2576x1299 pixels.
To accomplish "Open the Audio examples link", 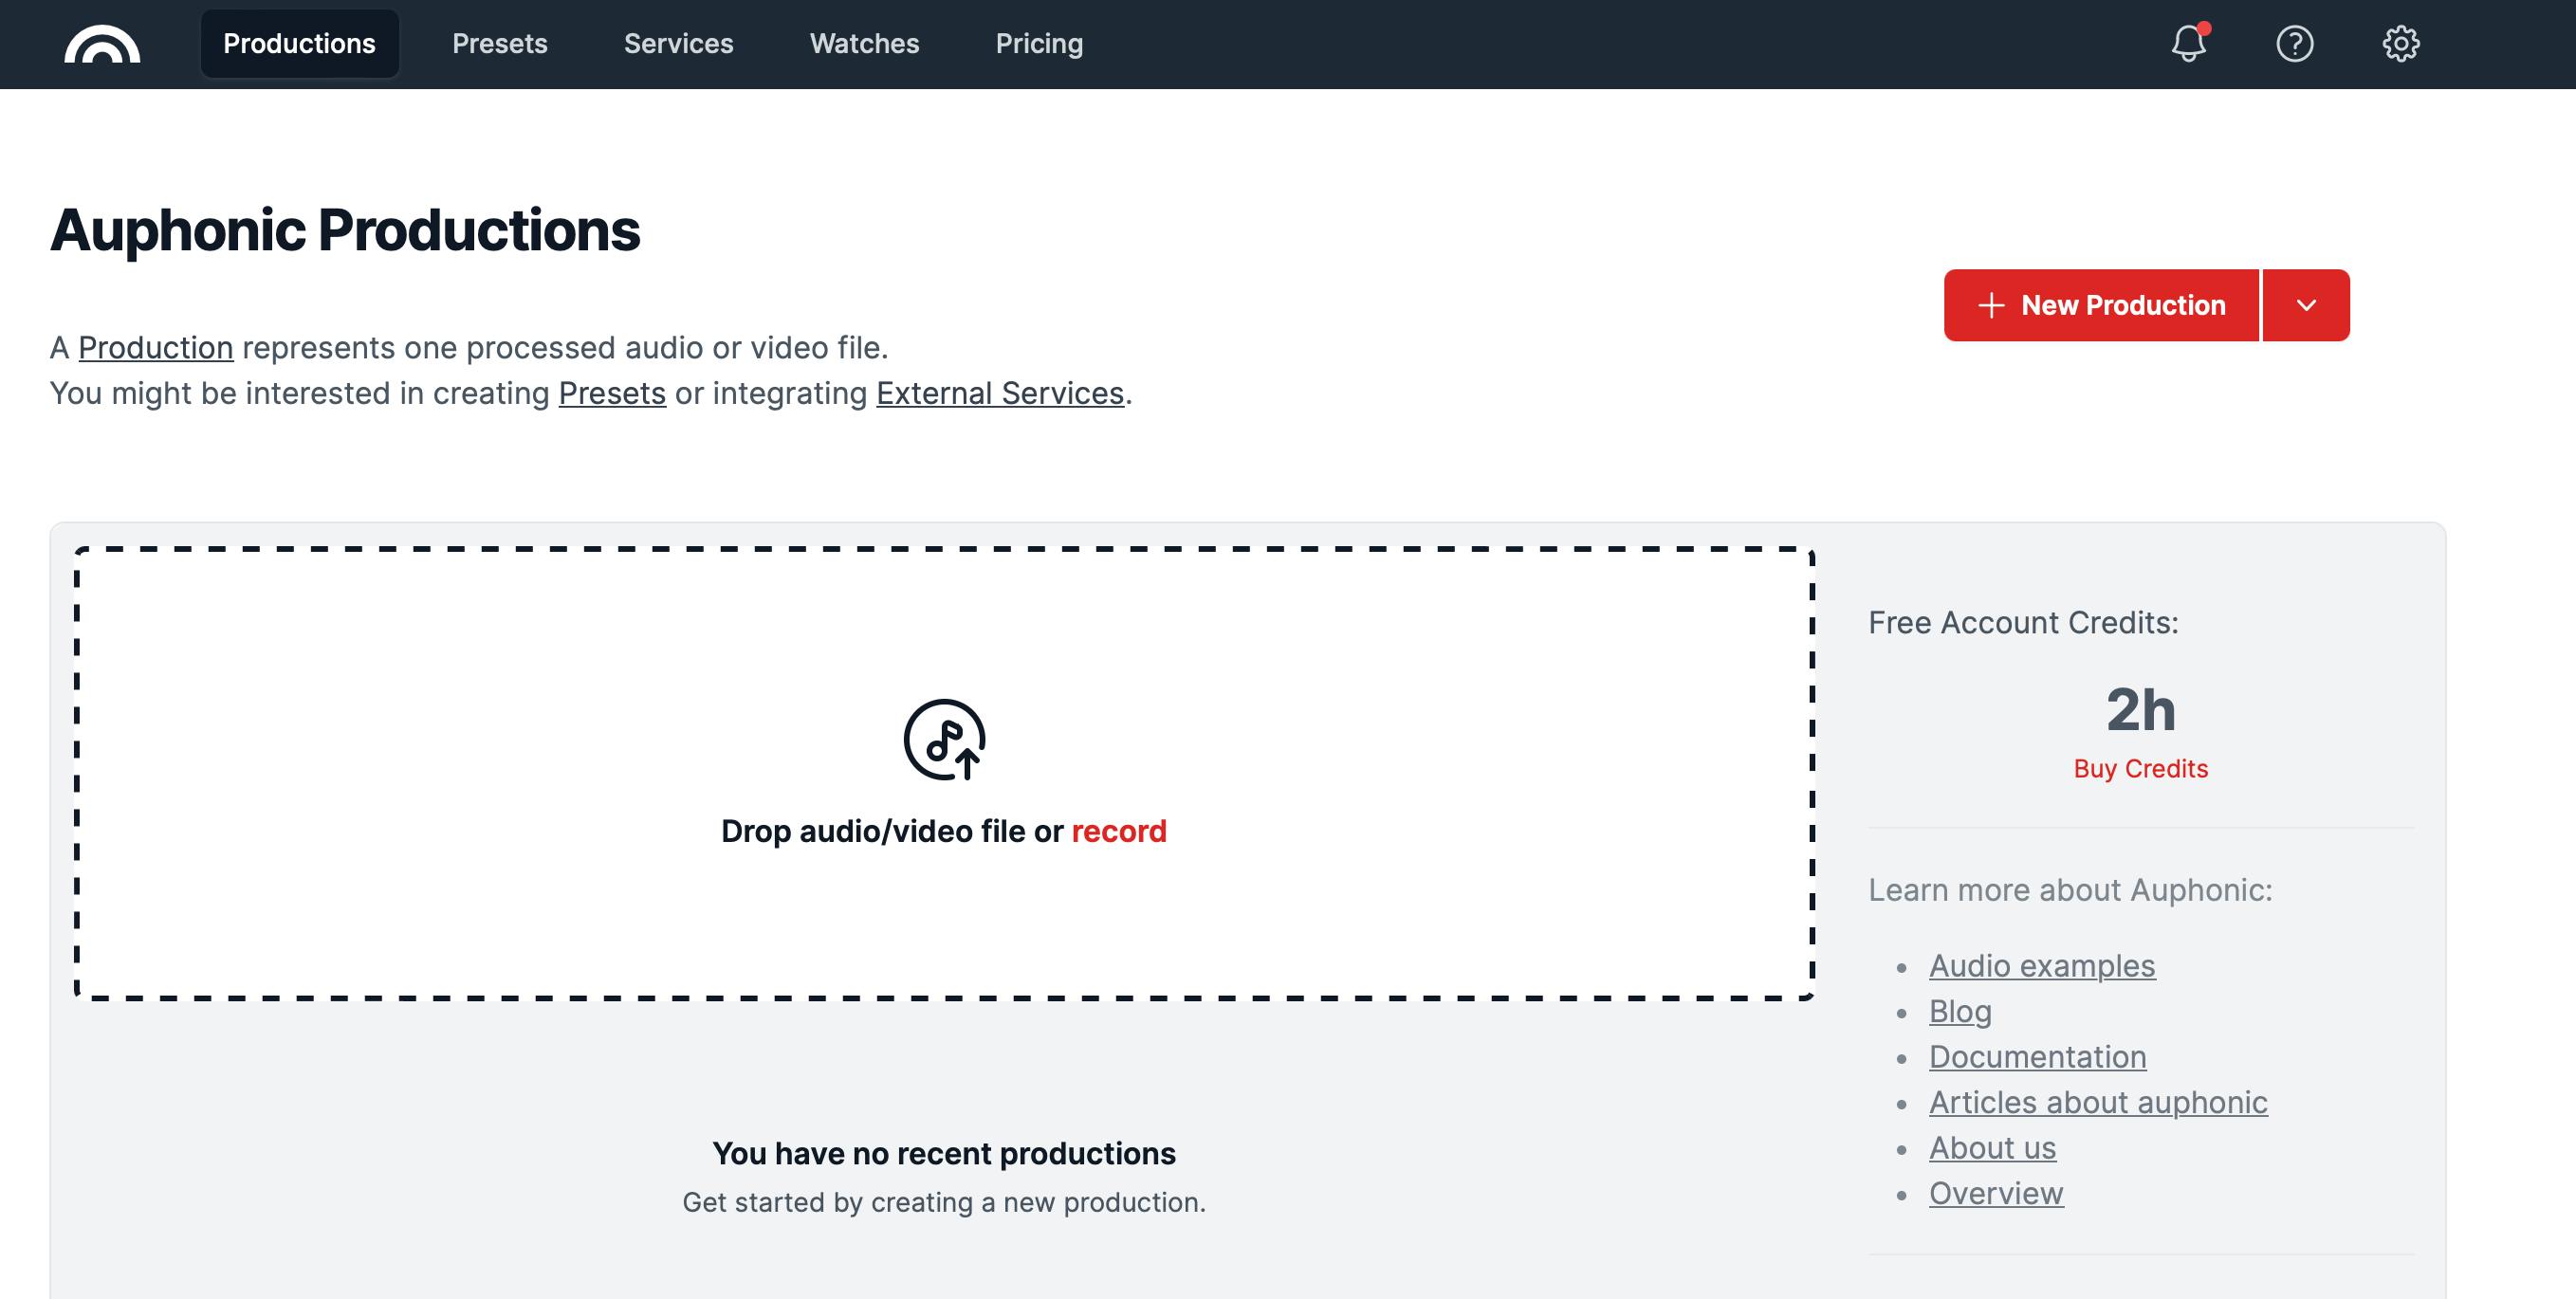I will tap(2041, 966).
